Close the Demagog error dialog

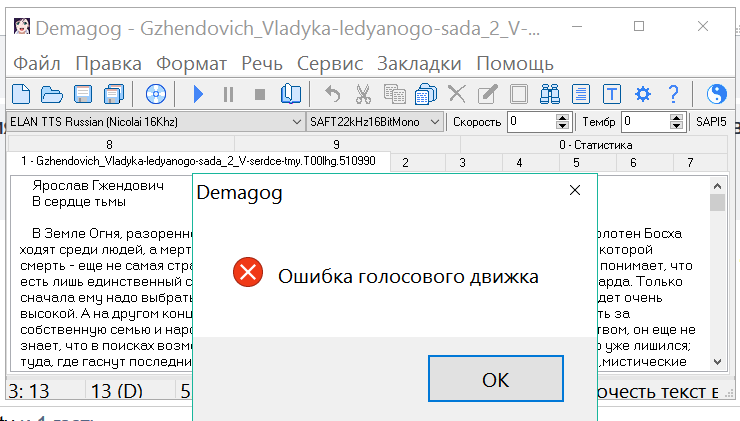pyautogui.click(x=575, y=190)
